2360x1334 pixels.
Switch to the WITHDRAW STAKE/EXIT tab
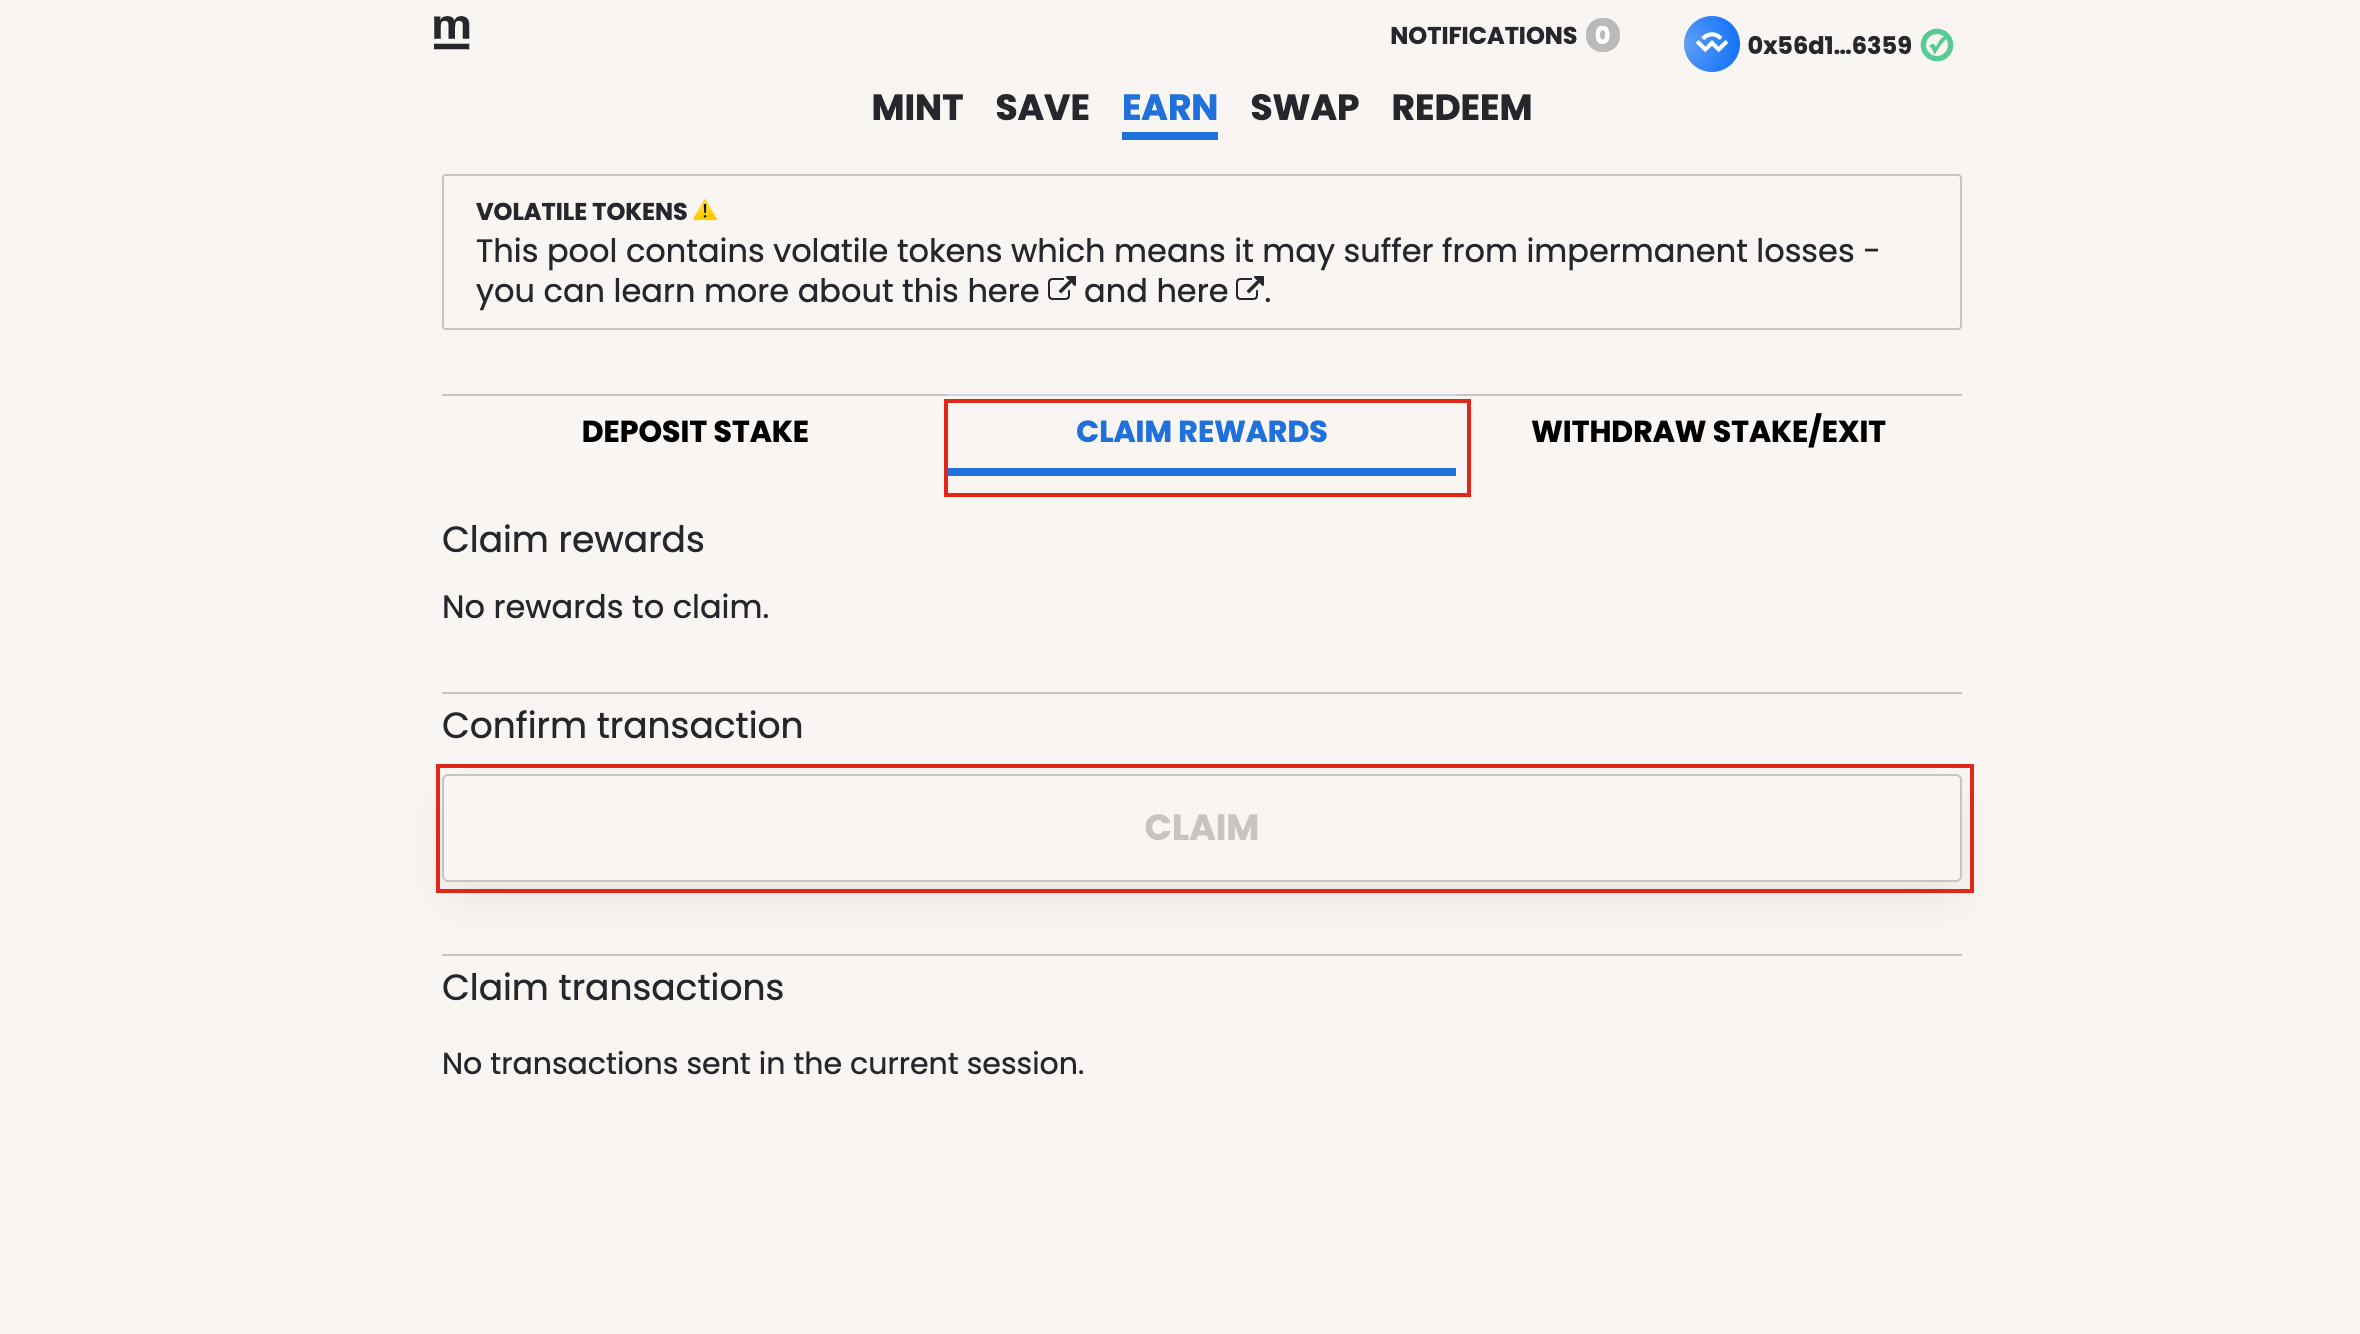click(1708, 432)
